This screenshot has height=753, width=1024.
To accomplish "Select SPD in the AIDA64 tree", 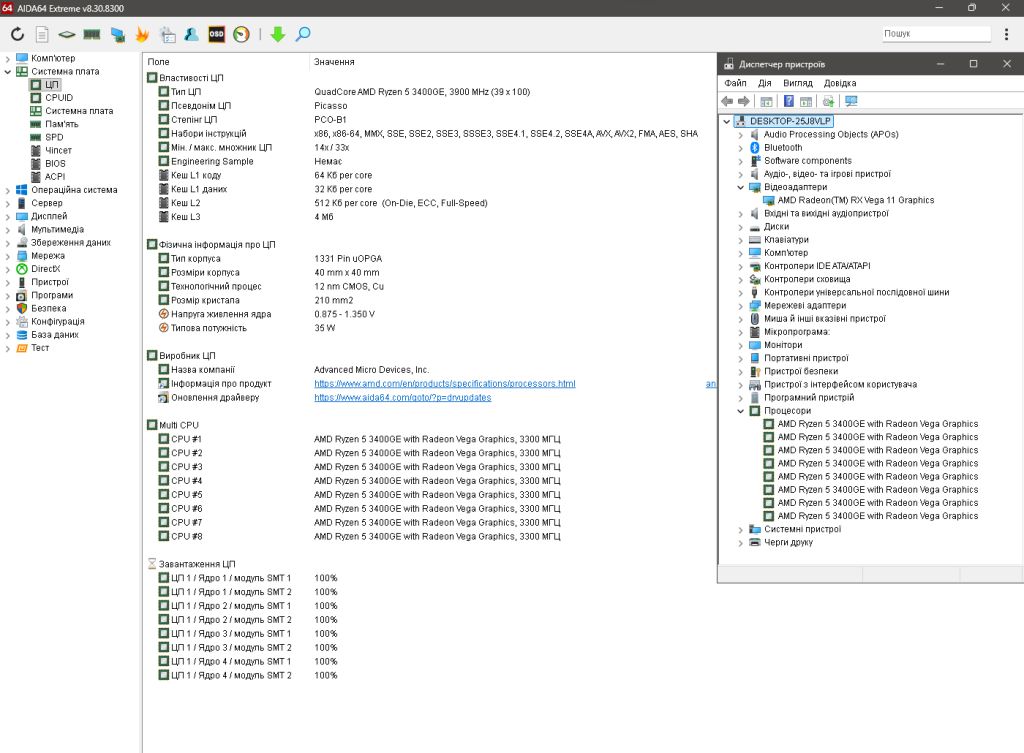I will coord(54,137).
